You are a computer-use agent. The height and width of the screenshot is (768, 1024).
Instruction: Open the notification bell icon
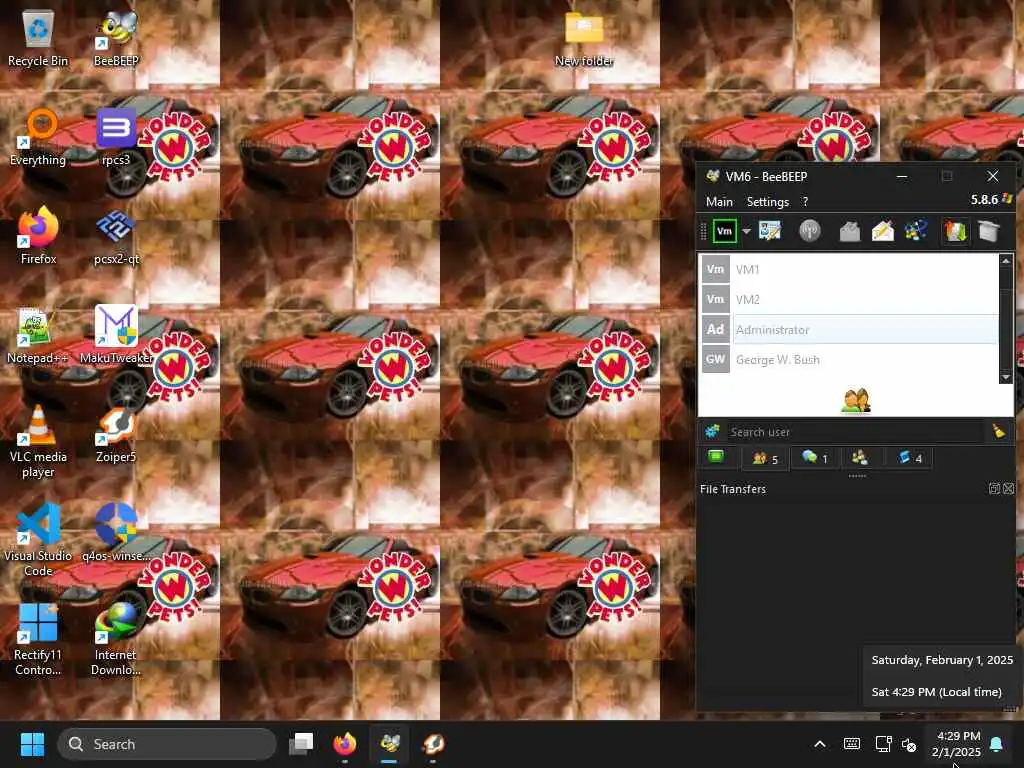point(997,744)
